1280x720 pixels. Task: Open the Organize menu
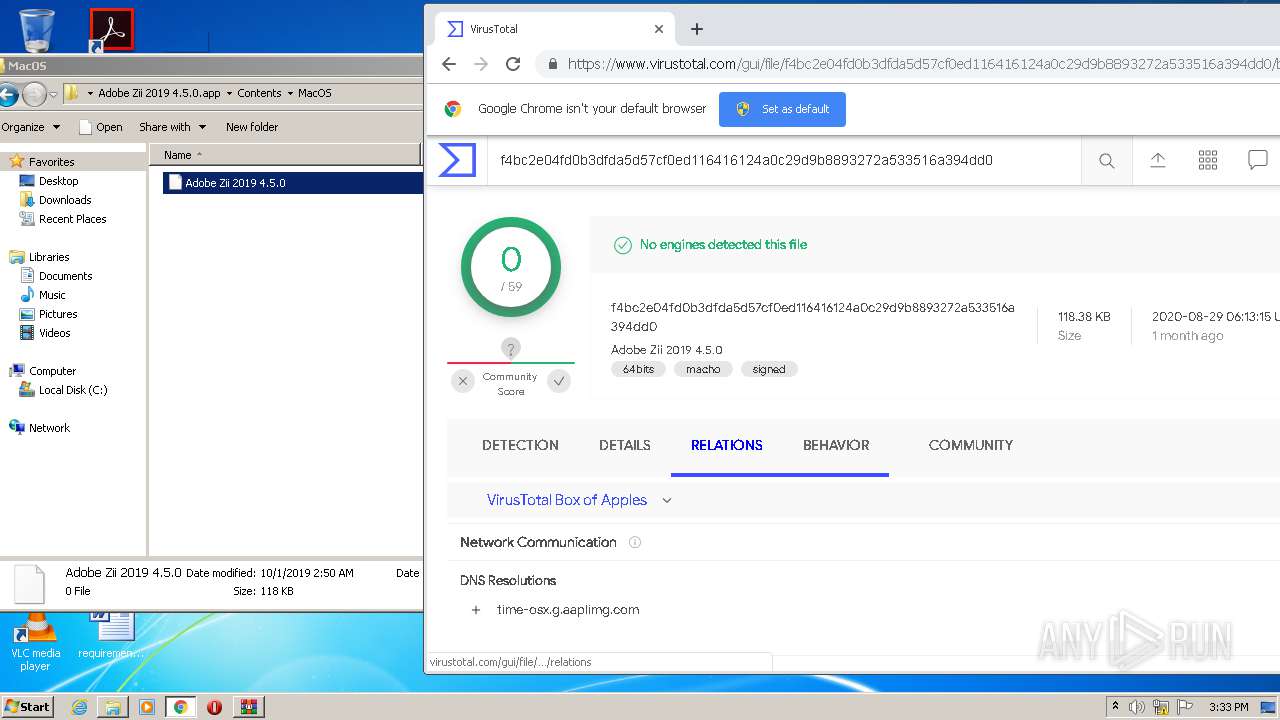pyautogui.click(x=30, y=127)
